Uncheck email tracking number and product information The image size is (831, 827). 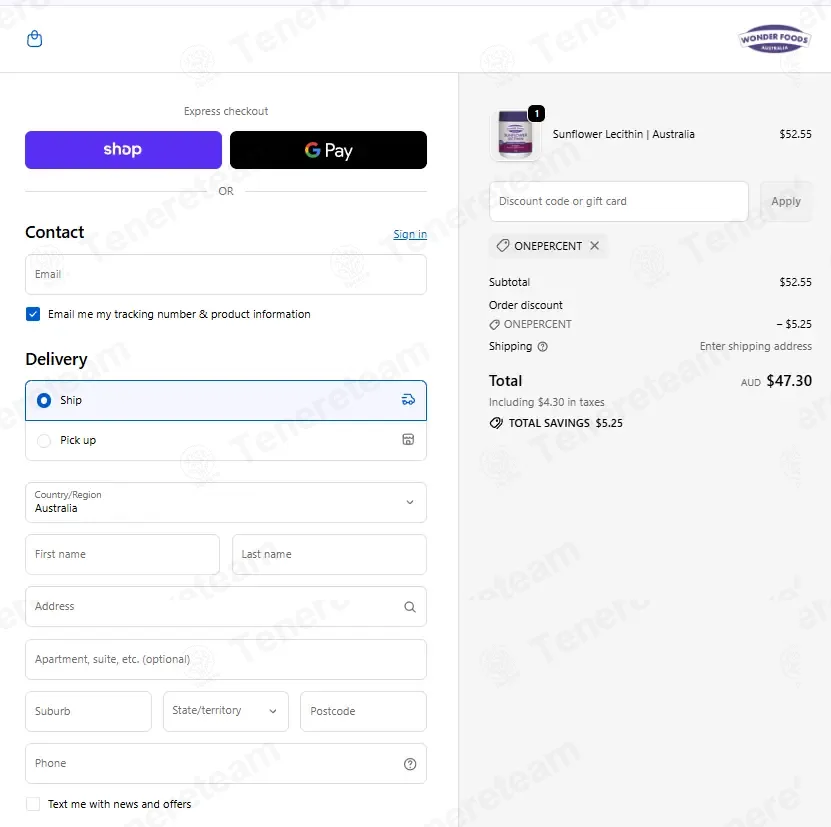tap(33, 314)
